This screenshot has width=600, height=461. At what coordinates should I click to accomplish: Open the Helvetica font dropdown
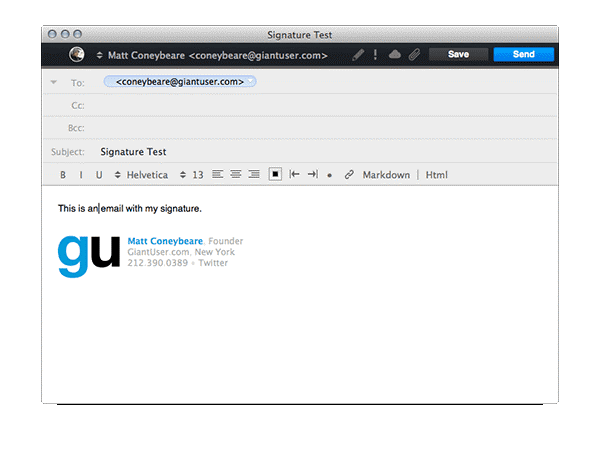[141, 175]
